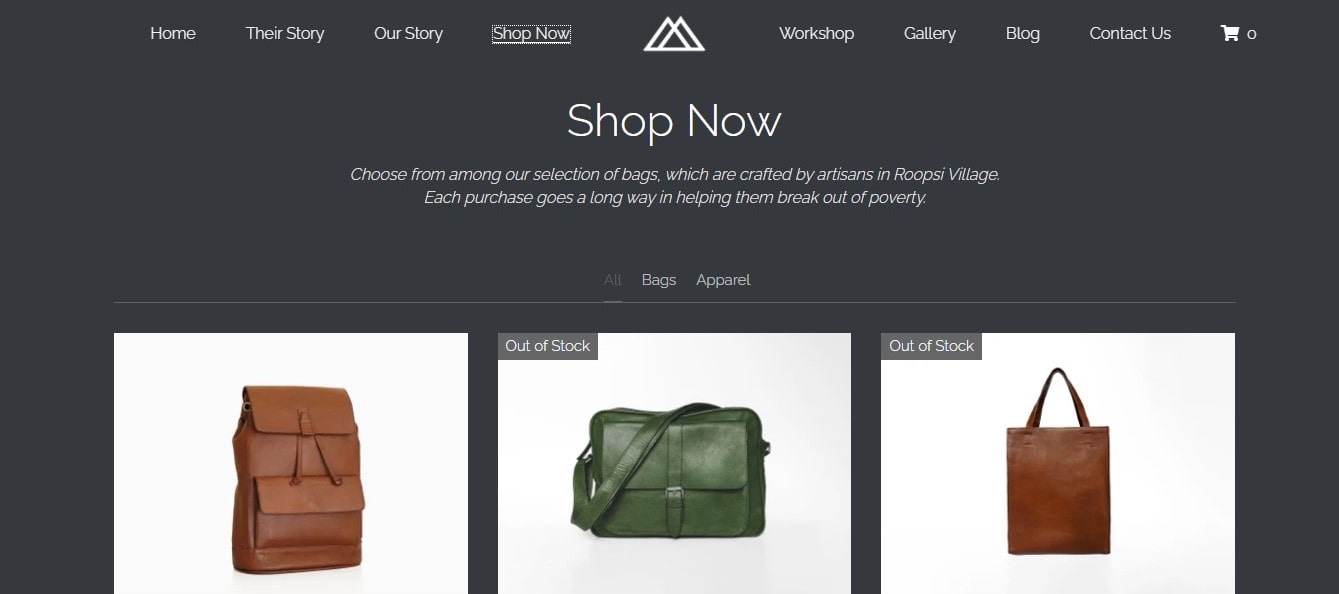Click the Shop Now page heading

674,121
